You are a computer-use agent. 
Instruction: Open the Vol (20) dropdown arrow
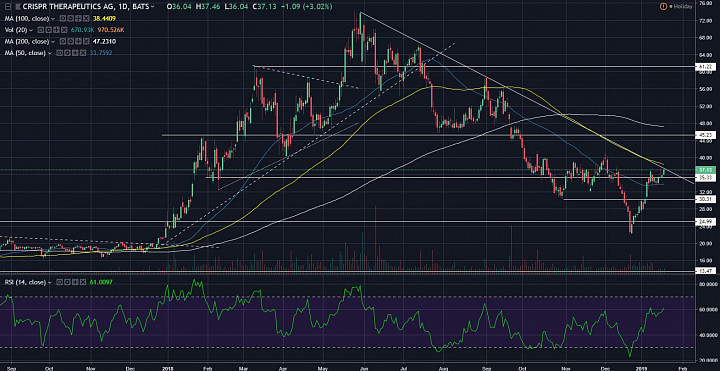click(31, 30)
